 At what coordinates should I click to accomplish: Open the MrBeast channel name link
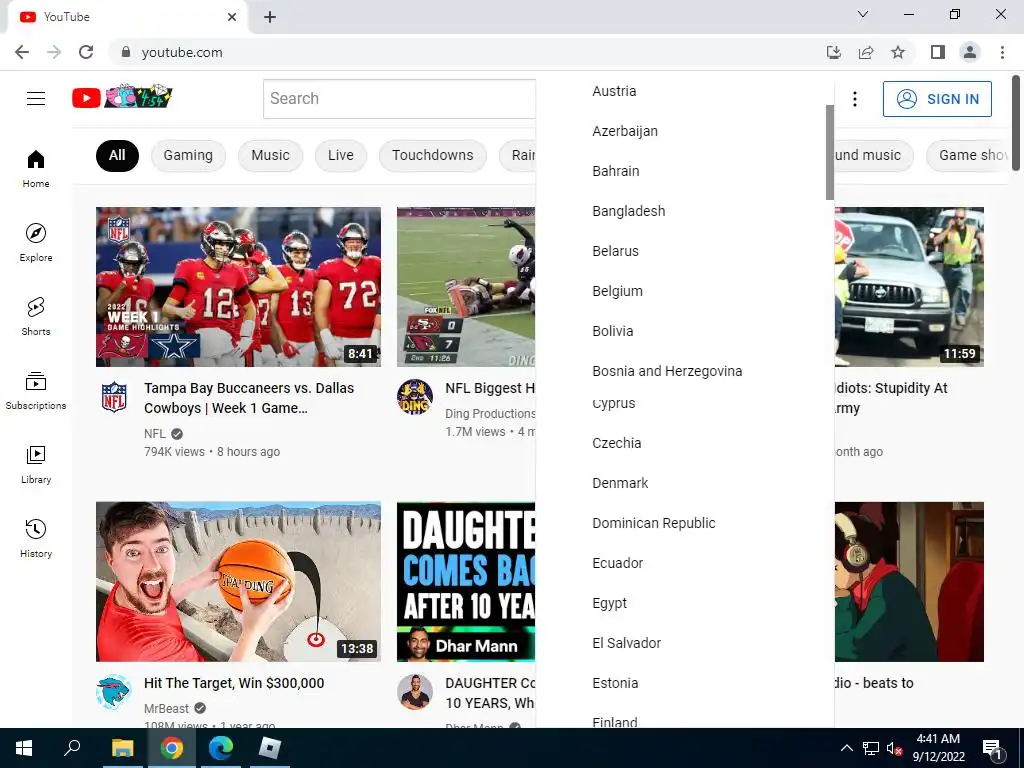click(x=167, y=709)
